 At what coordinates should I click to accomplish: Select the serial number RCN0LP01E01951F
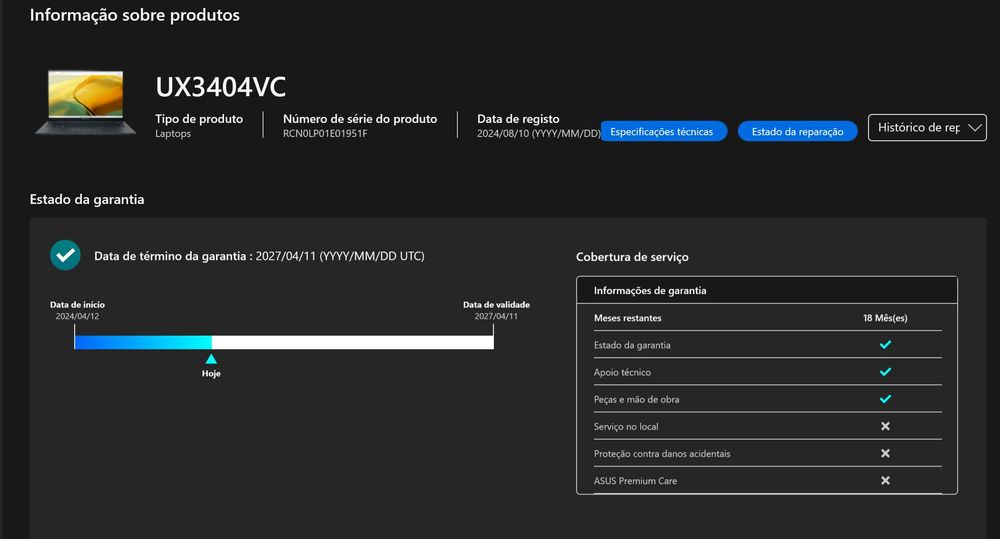point(325,133)
